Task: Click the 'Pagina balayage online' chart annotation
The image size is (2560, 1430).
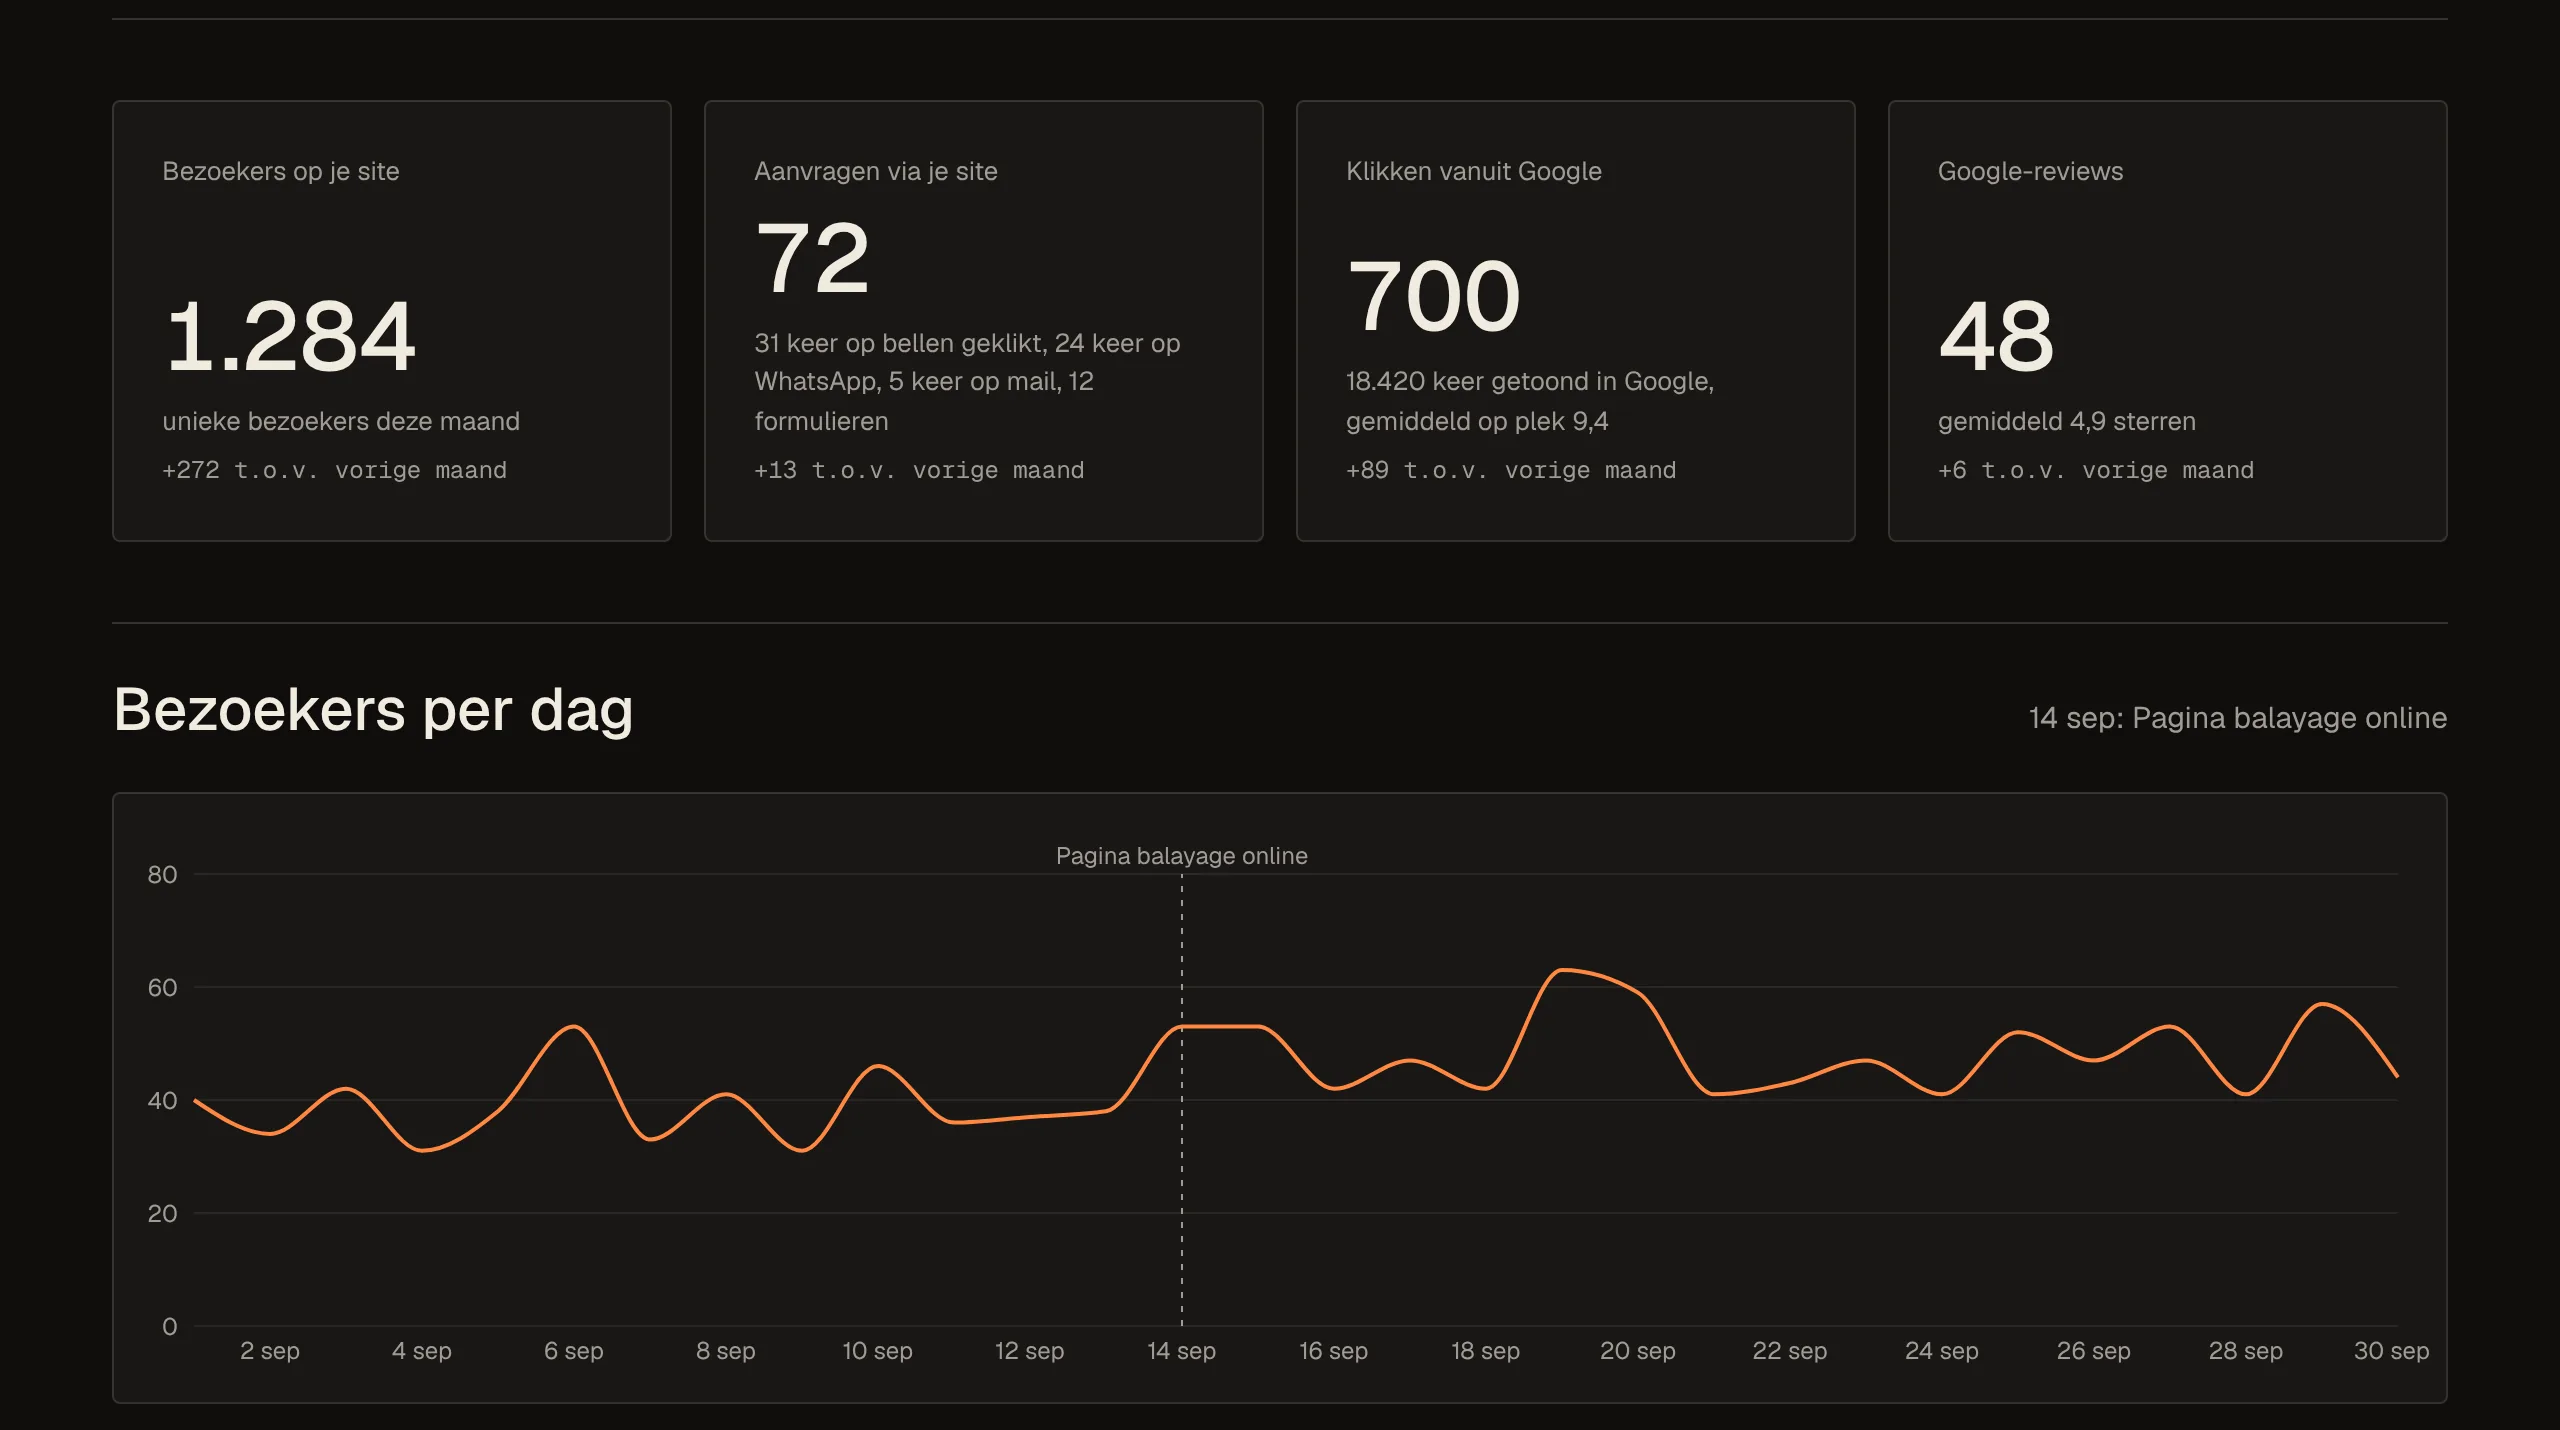Action: tap(1182, 856)
